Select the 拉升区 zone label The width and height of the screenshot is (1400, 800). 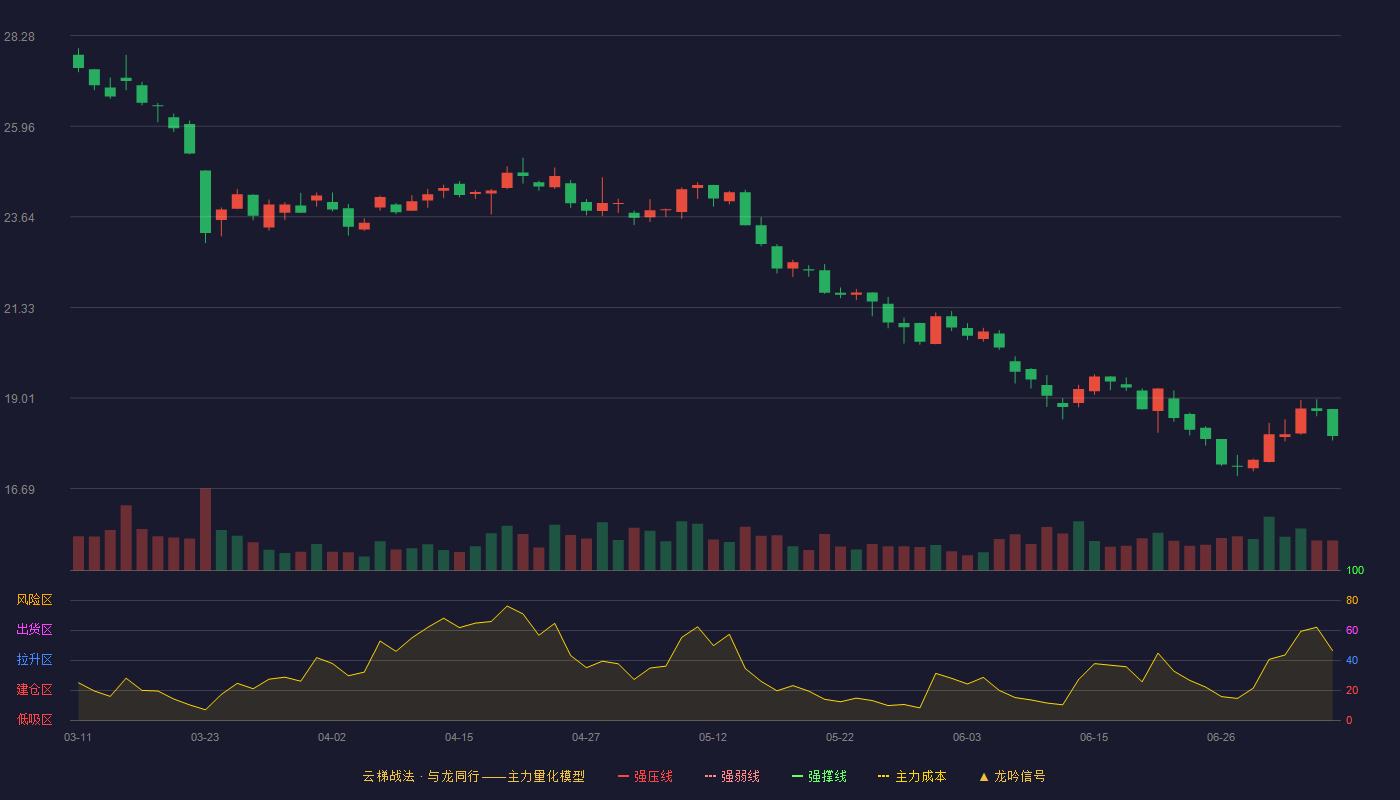click(34, 660)
